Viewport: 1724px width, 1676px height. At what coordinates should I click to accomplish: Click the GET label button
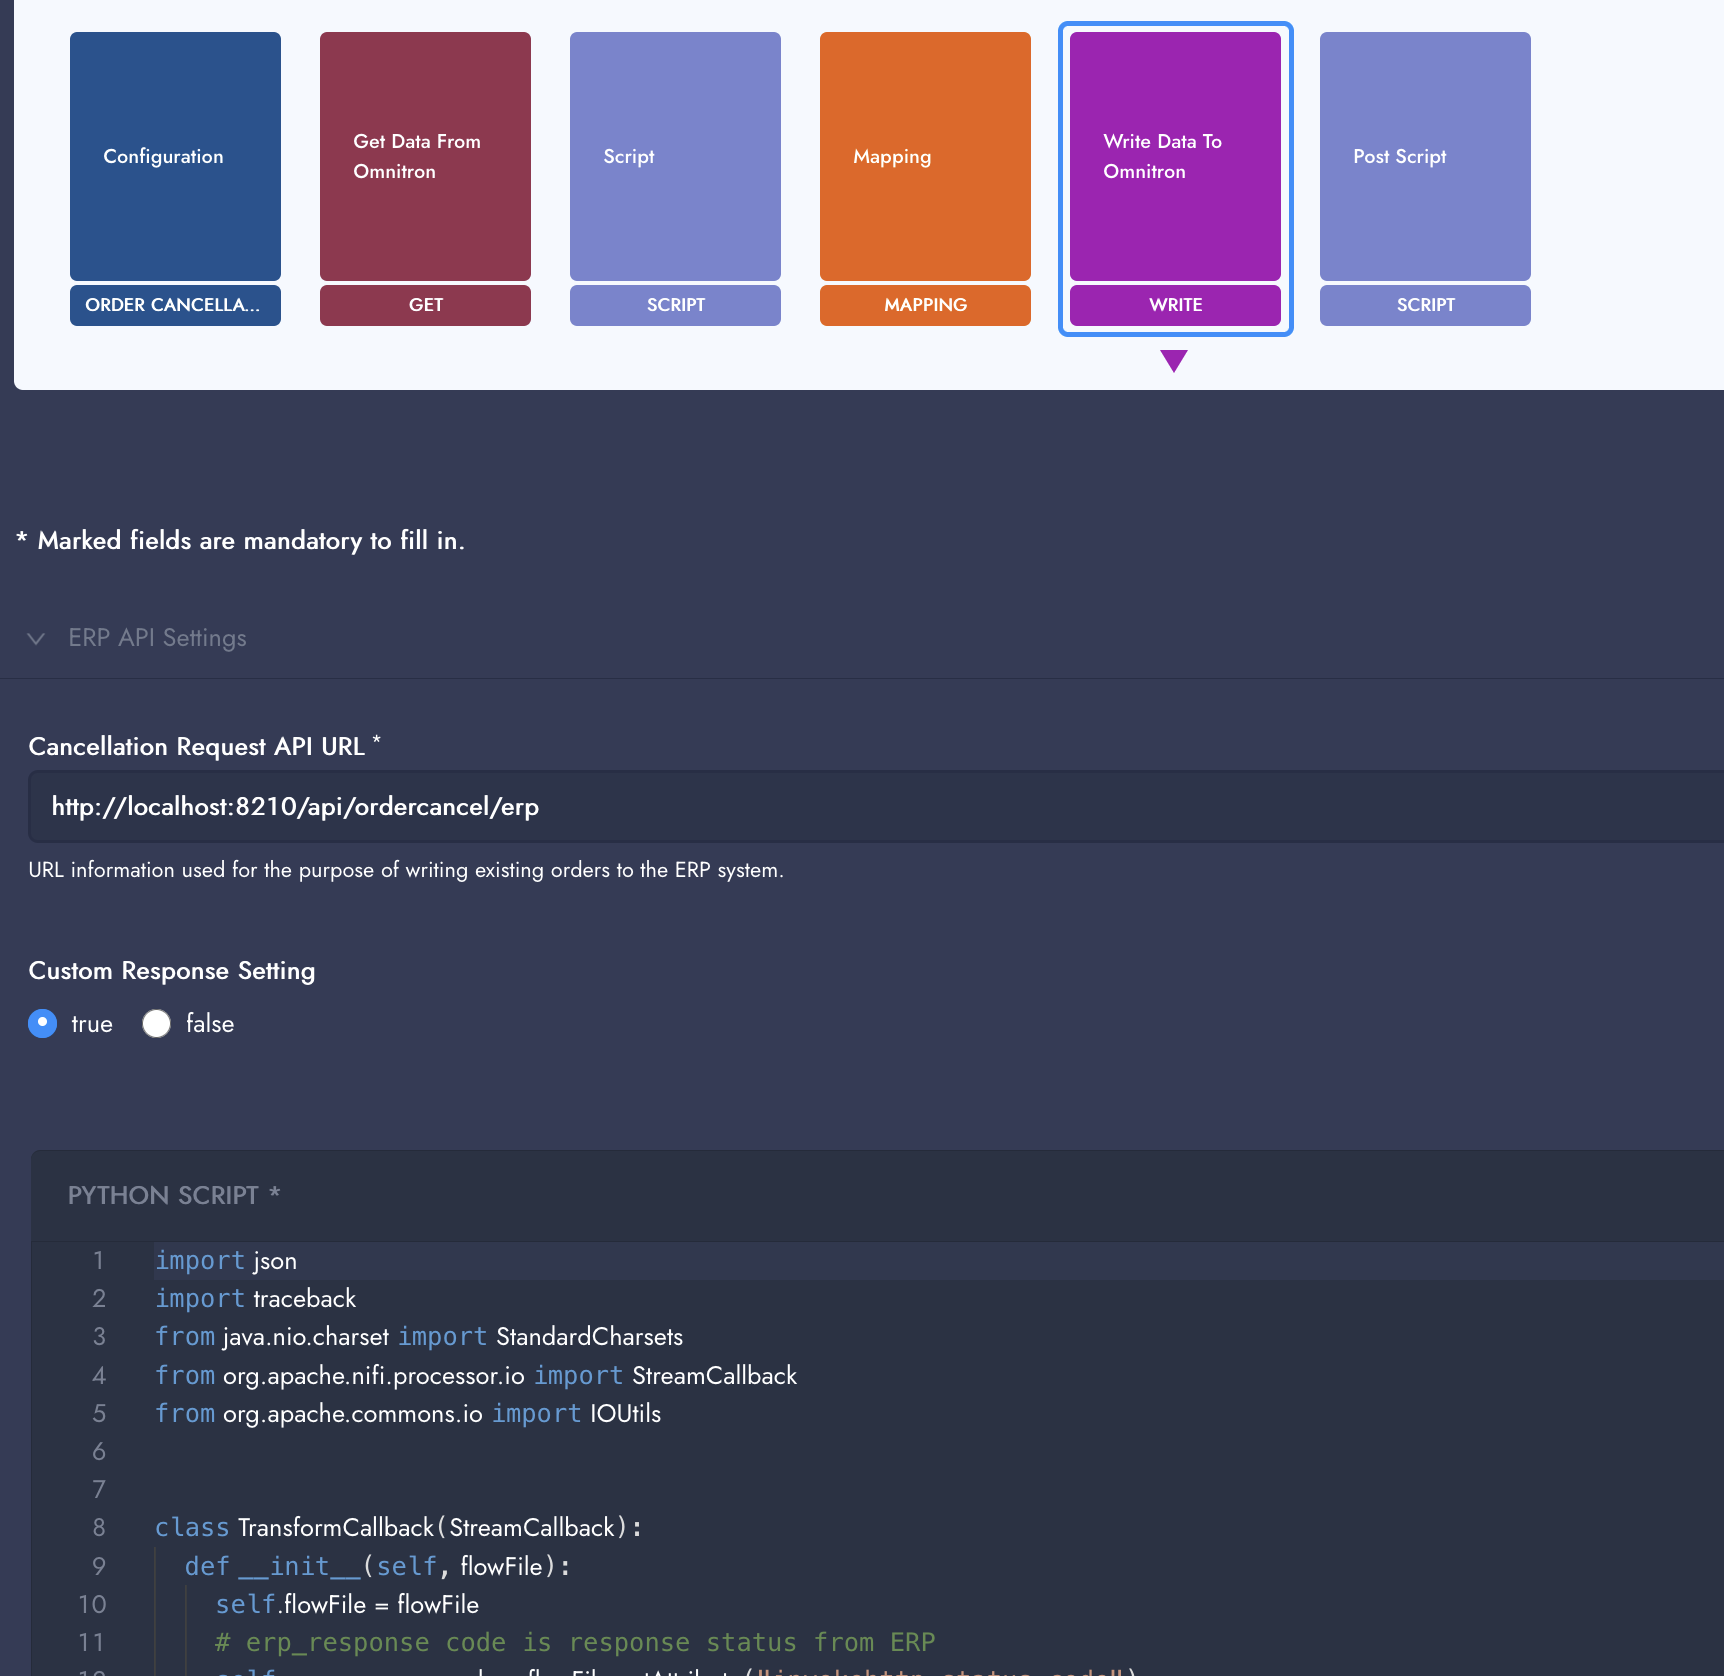(425, 305)
